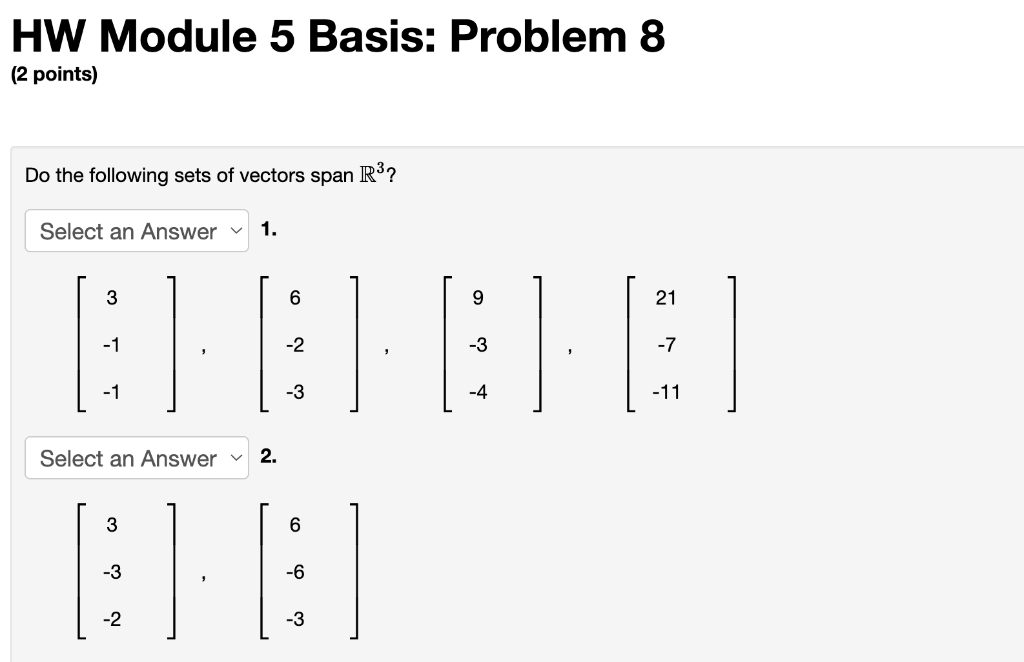Screen dimensions: 1024x662
Task: Click the number 21 in the fourth vector
Action: (x=665, y=297)
